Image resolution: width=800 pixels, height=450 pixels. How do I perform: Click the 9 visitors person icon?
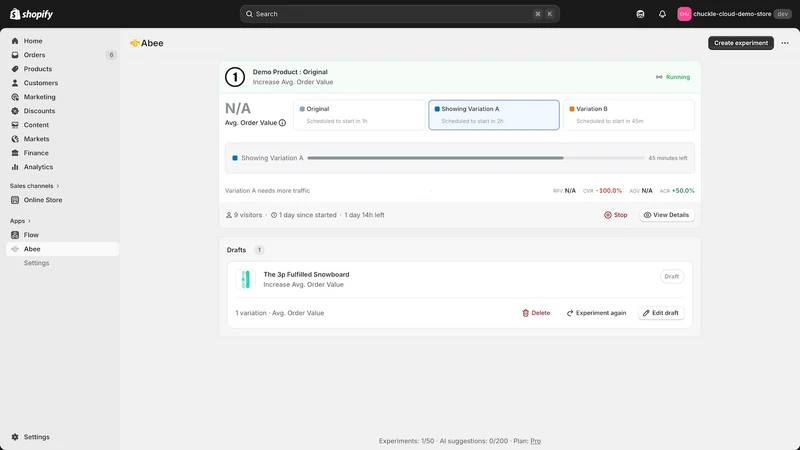coord(229,215)
